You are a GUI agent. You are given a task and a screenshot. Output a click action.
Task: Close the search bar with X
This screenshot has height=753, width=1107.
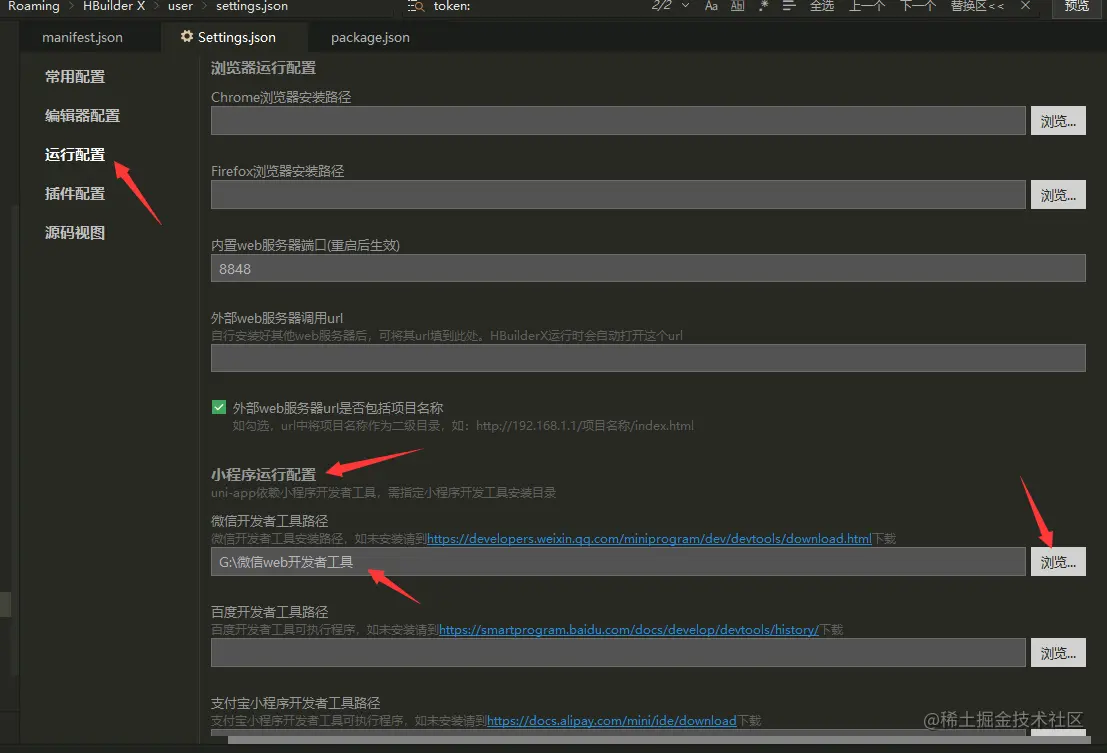[x=1025, y=6]
